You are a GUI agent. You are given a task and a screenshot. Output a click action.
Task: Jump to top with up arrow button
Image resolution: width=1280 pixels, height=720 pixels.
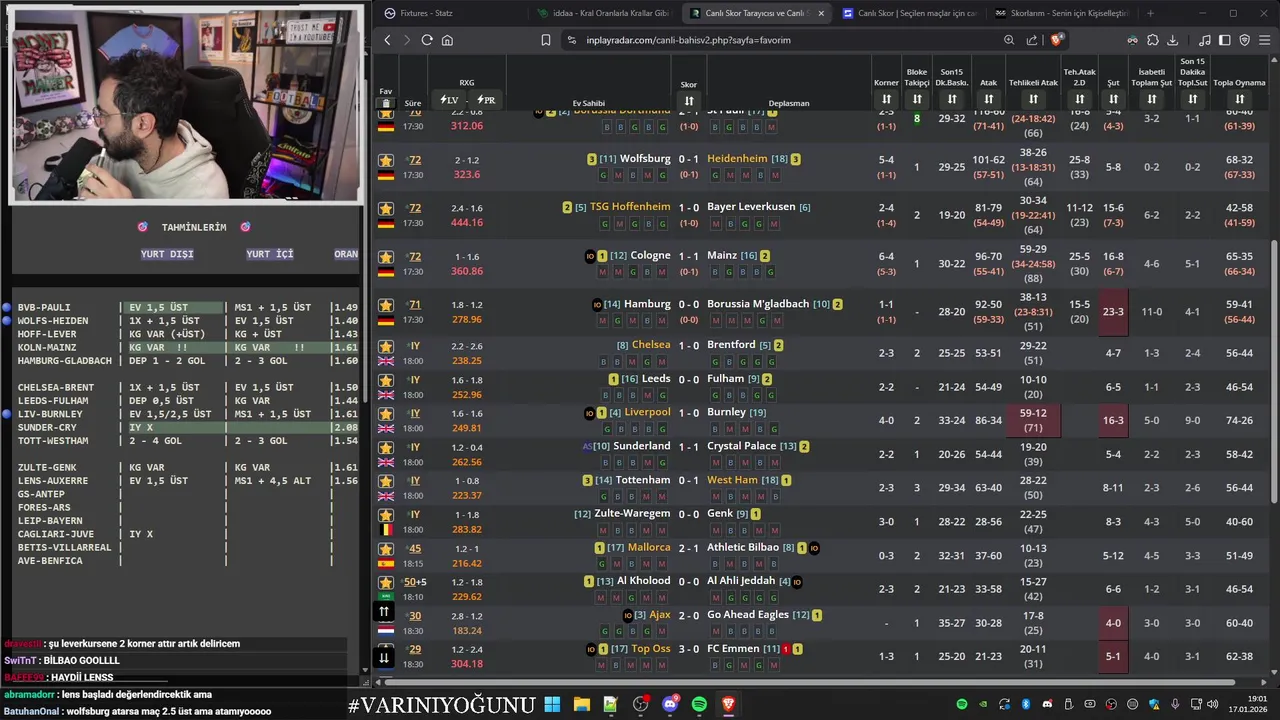coord(384,611)
